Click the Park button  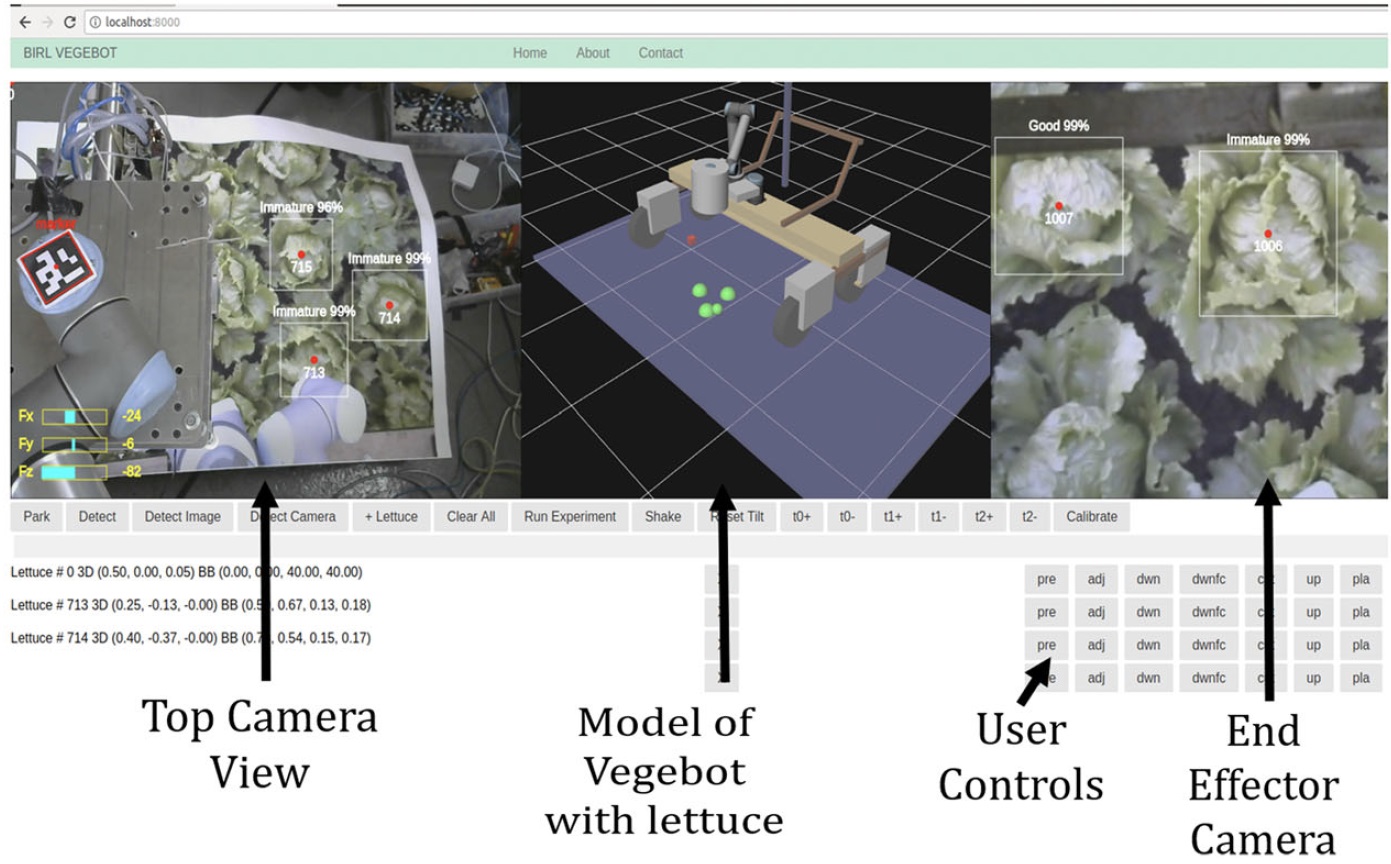click(x=37, y=517)
